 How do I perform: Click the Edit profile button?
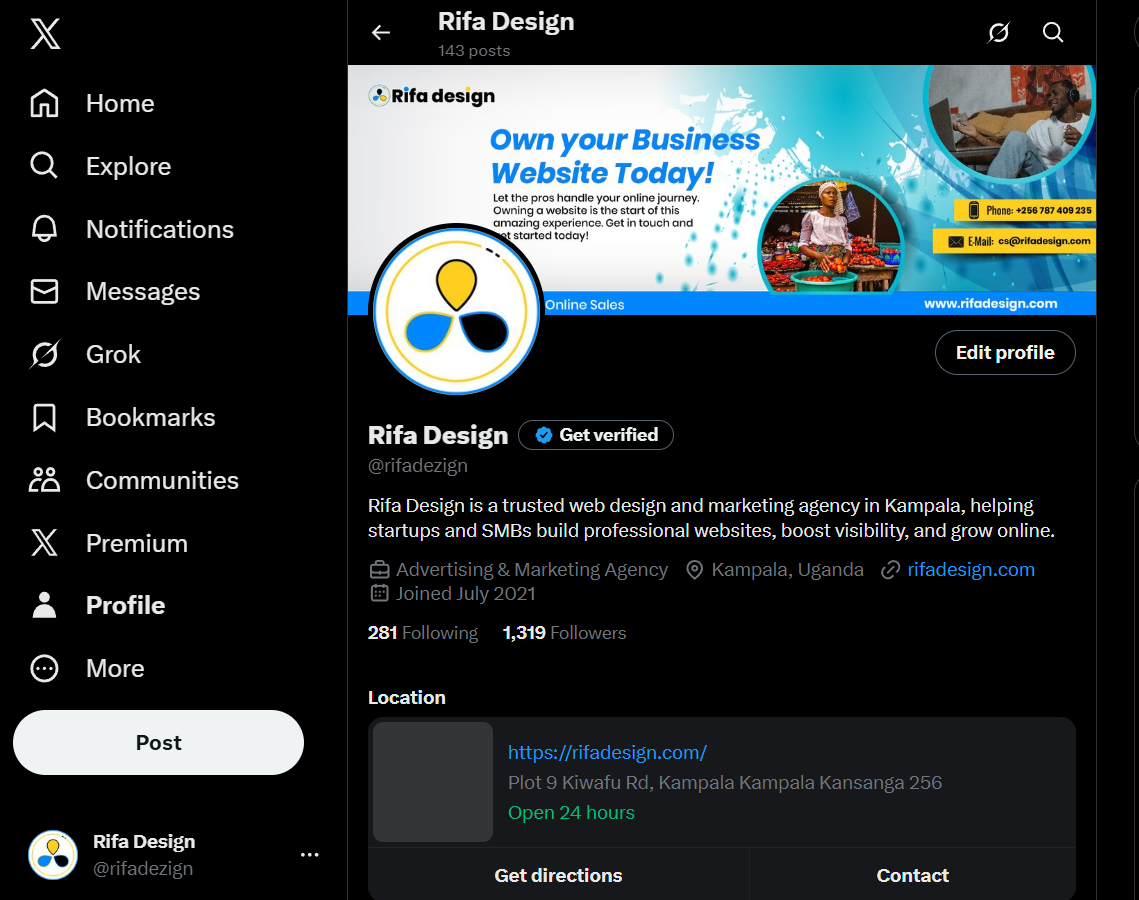coord(1004,353)
